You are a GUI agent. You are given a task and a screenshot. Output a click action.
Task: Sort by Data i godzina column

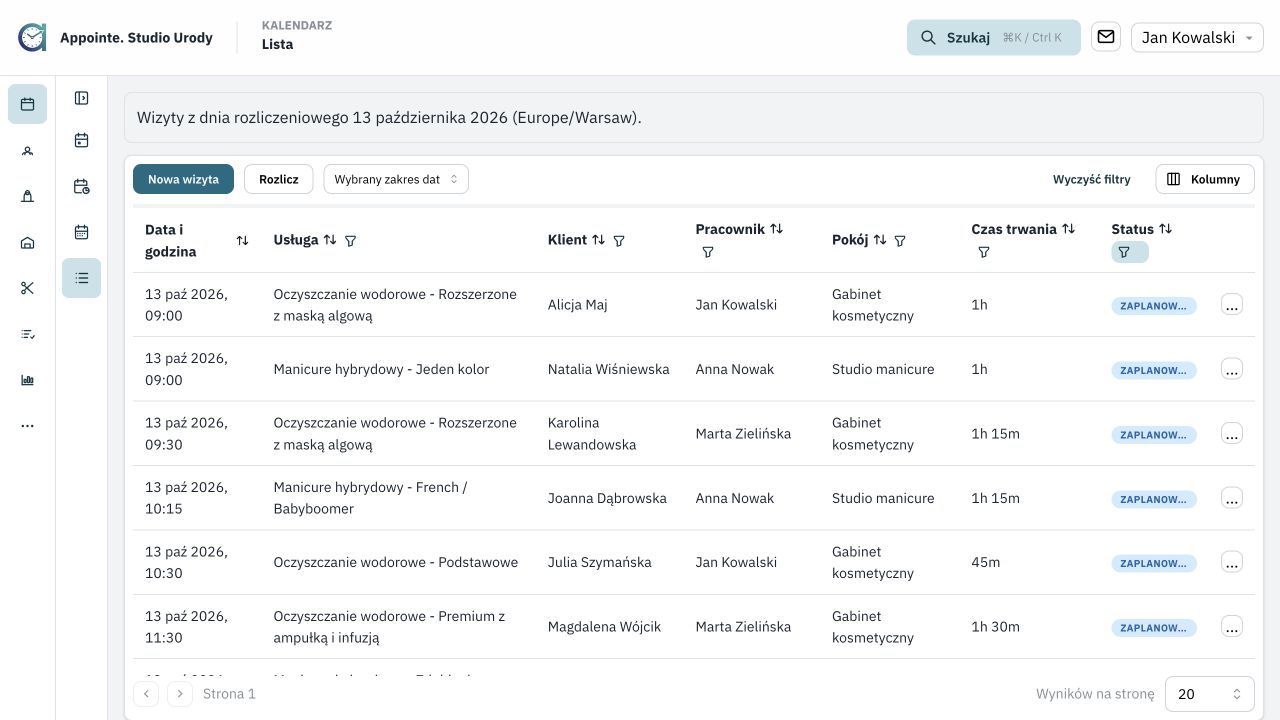(x=242, y=241)
